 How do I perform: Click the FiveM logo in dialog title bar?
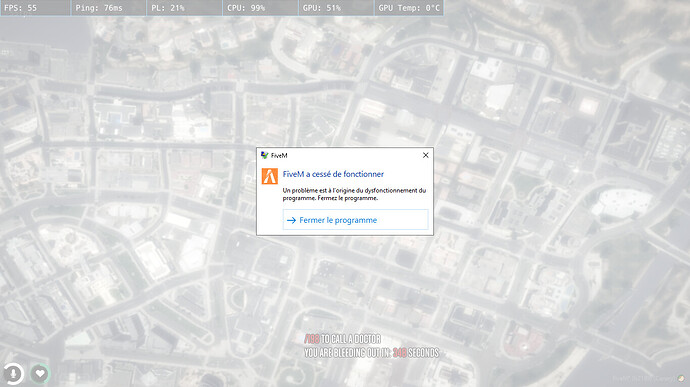264,155
